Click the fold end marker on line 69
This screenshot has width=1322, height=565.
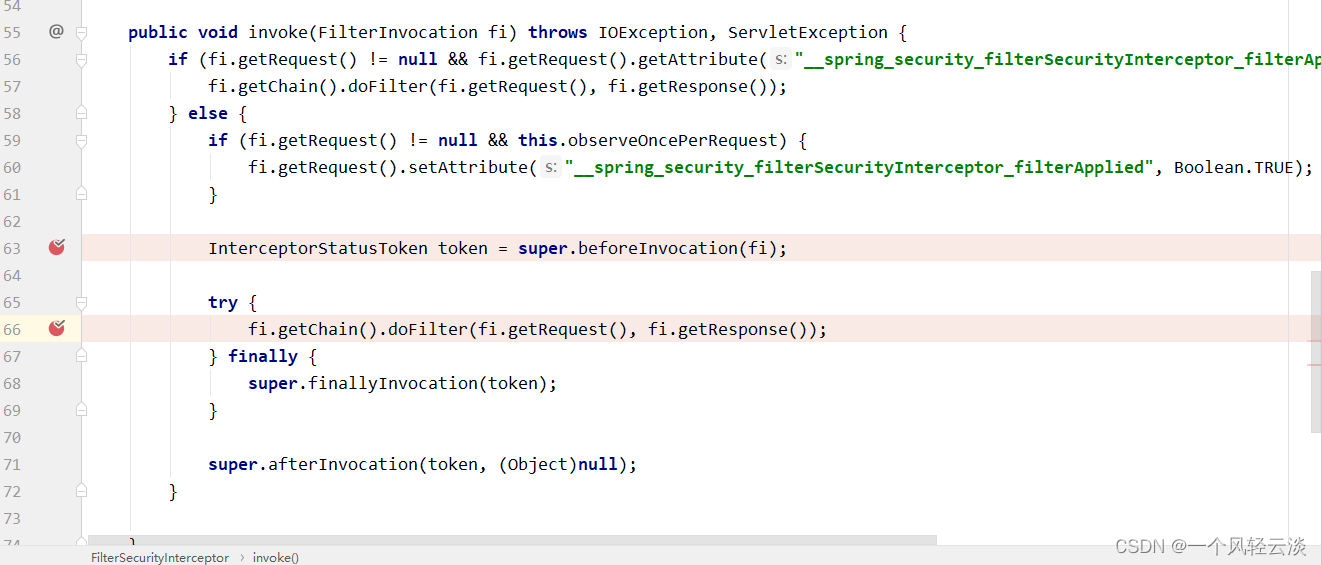click(x=82, y=411)
